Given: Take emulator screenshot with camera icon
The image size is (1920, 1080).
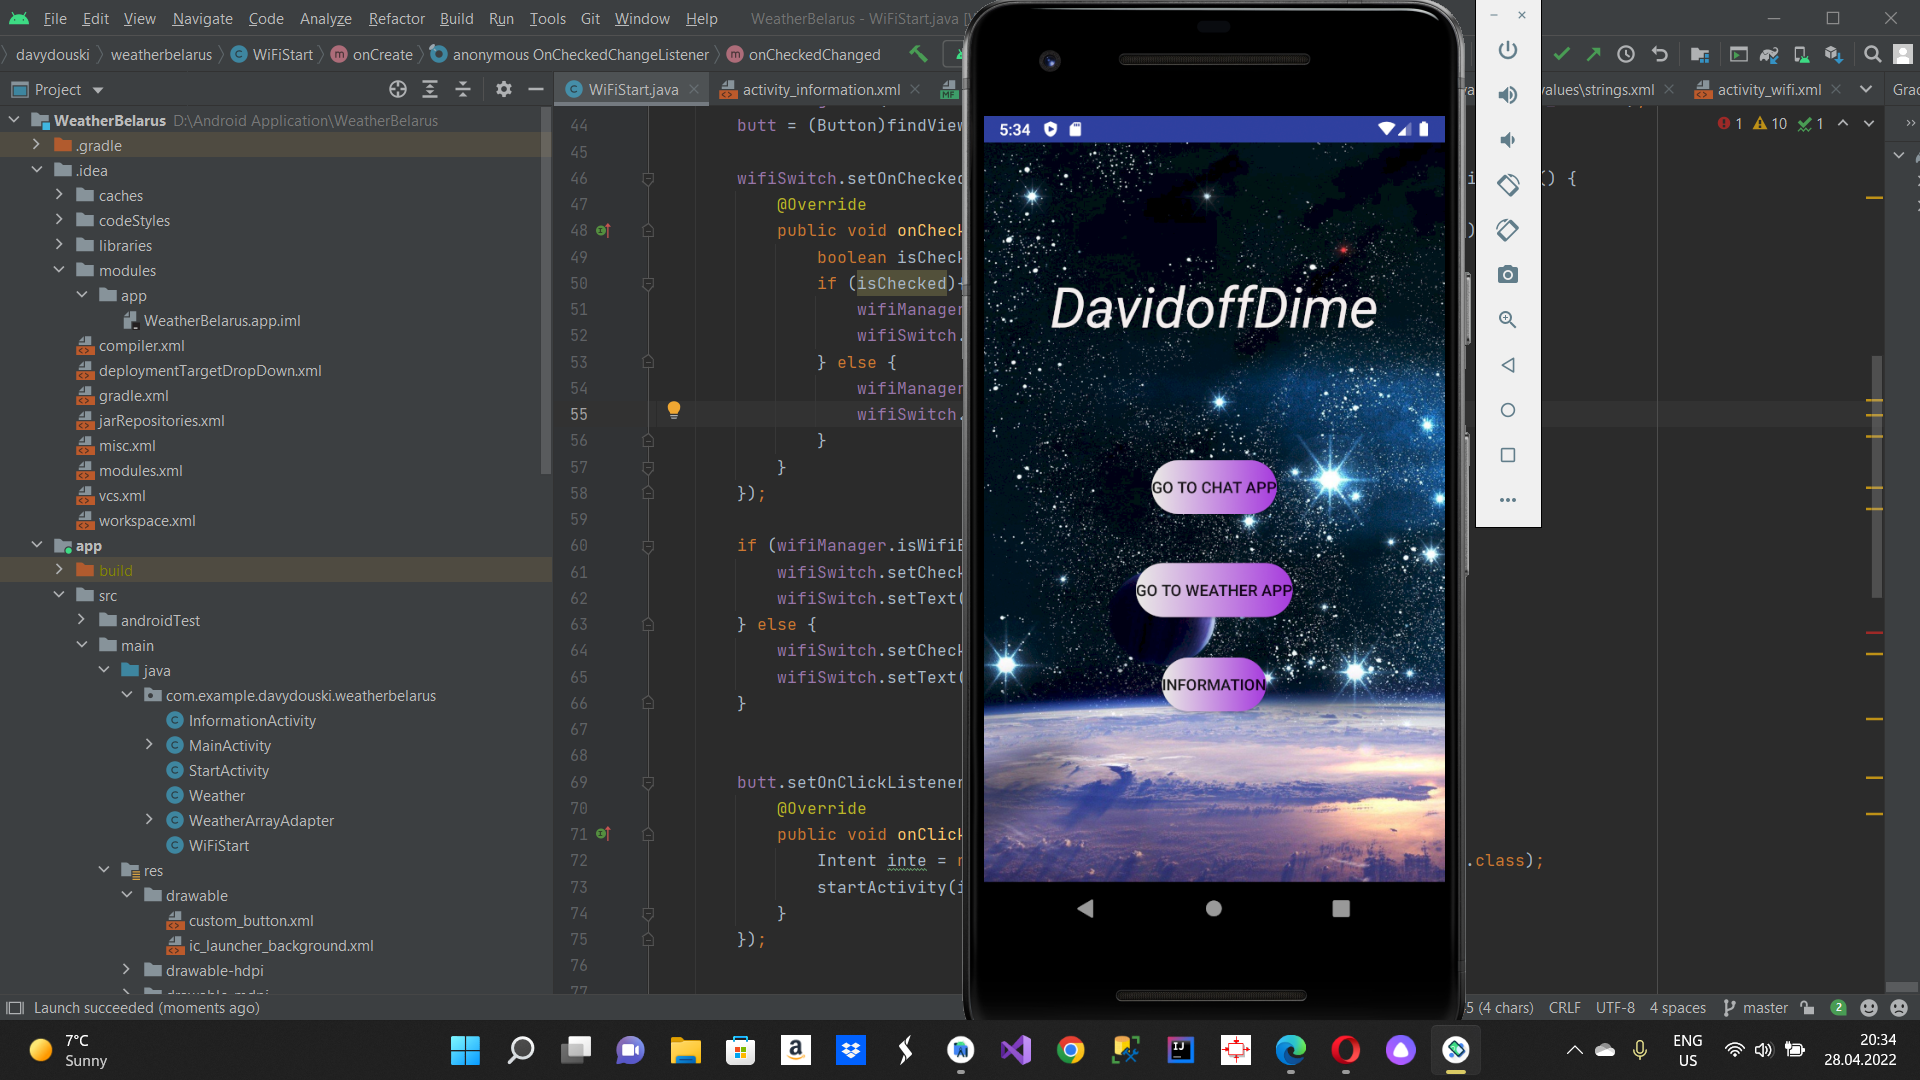Looking at the screenshot, I should [1508, 275].
